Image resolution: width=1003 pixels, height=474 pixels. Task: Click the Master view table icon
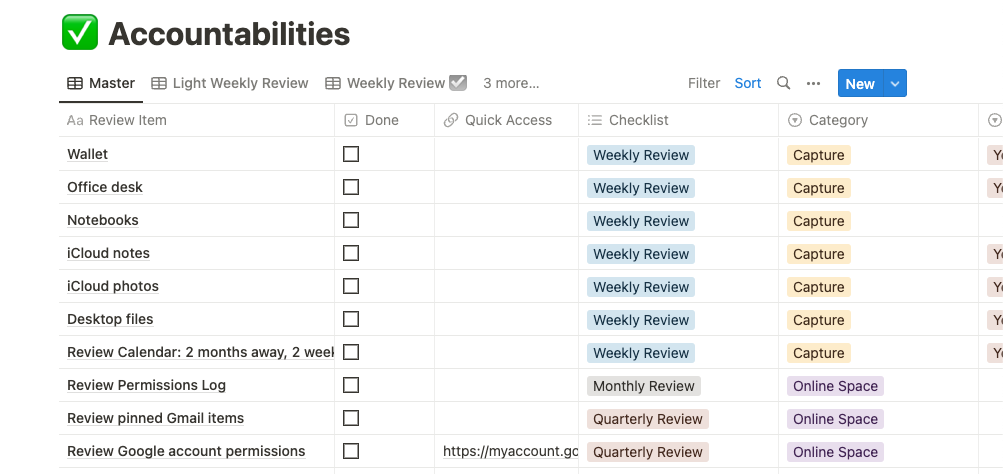[x=75, y=83]
